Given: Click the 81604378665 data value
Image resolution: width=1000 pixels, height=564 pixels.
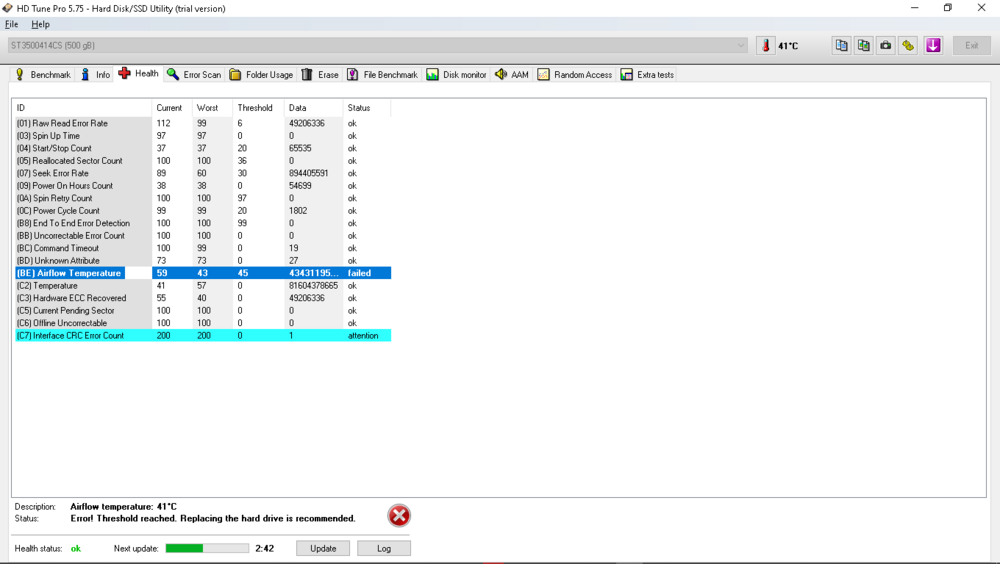Looking at the screenshot, I should click(313, 286).
